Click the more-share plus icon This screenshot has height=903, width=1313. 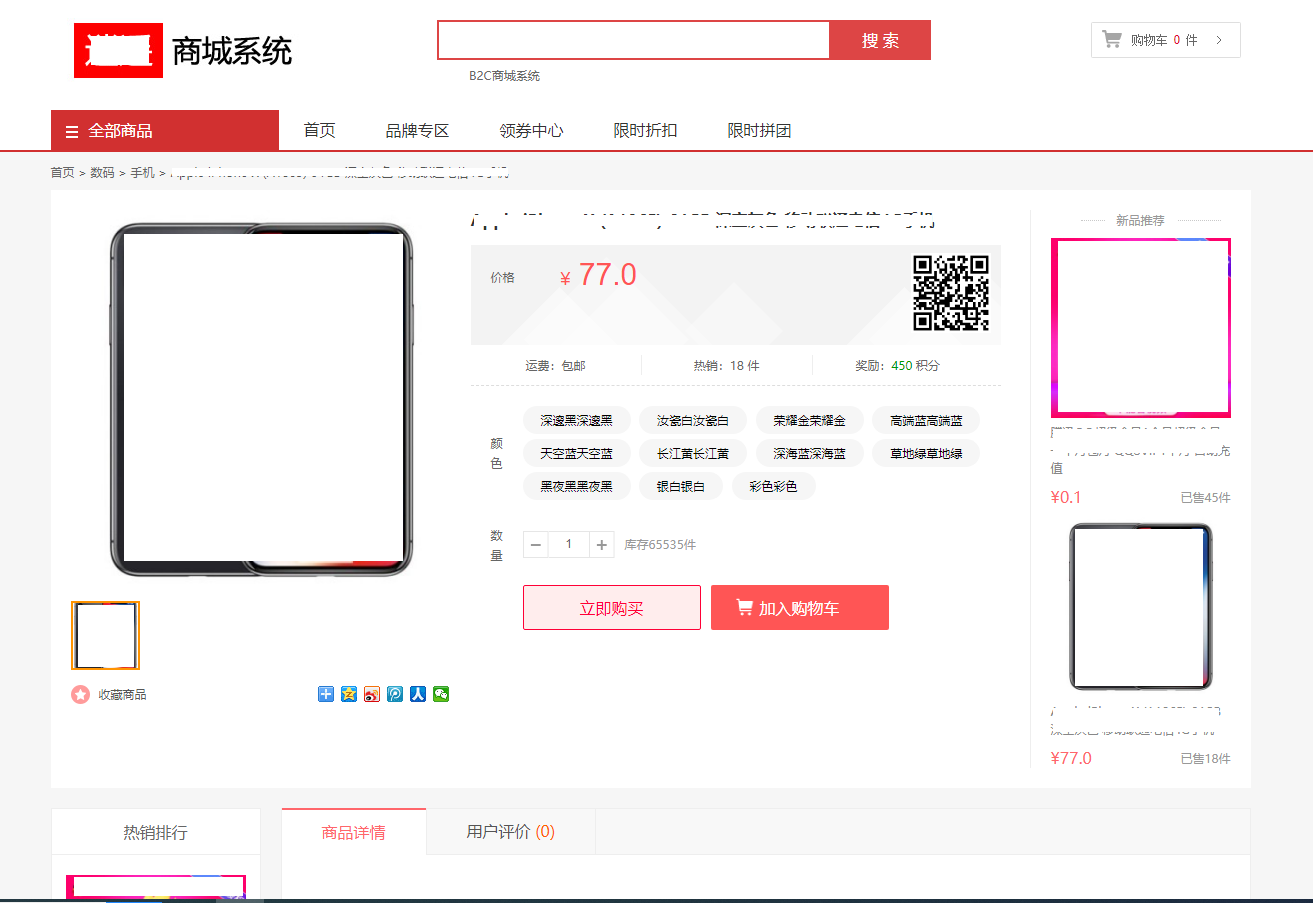pos(325,694)
